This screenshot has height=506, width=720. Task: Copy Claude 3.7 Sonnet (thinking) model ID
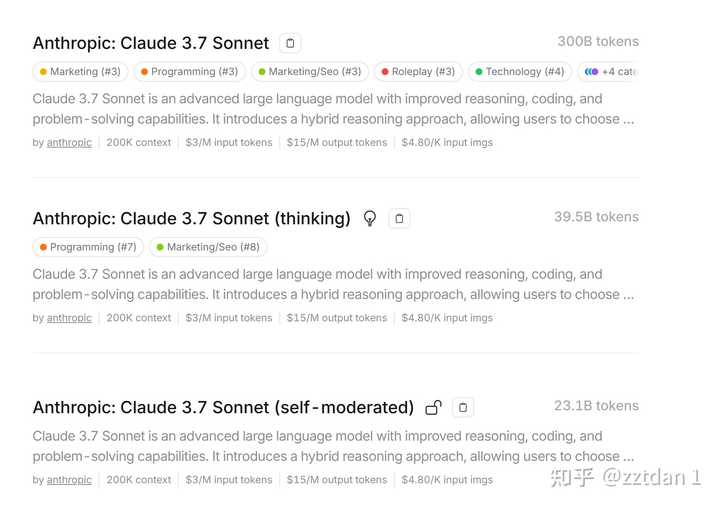tap(399, 218)
